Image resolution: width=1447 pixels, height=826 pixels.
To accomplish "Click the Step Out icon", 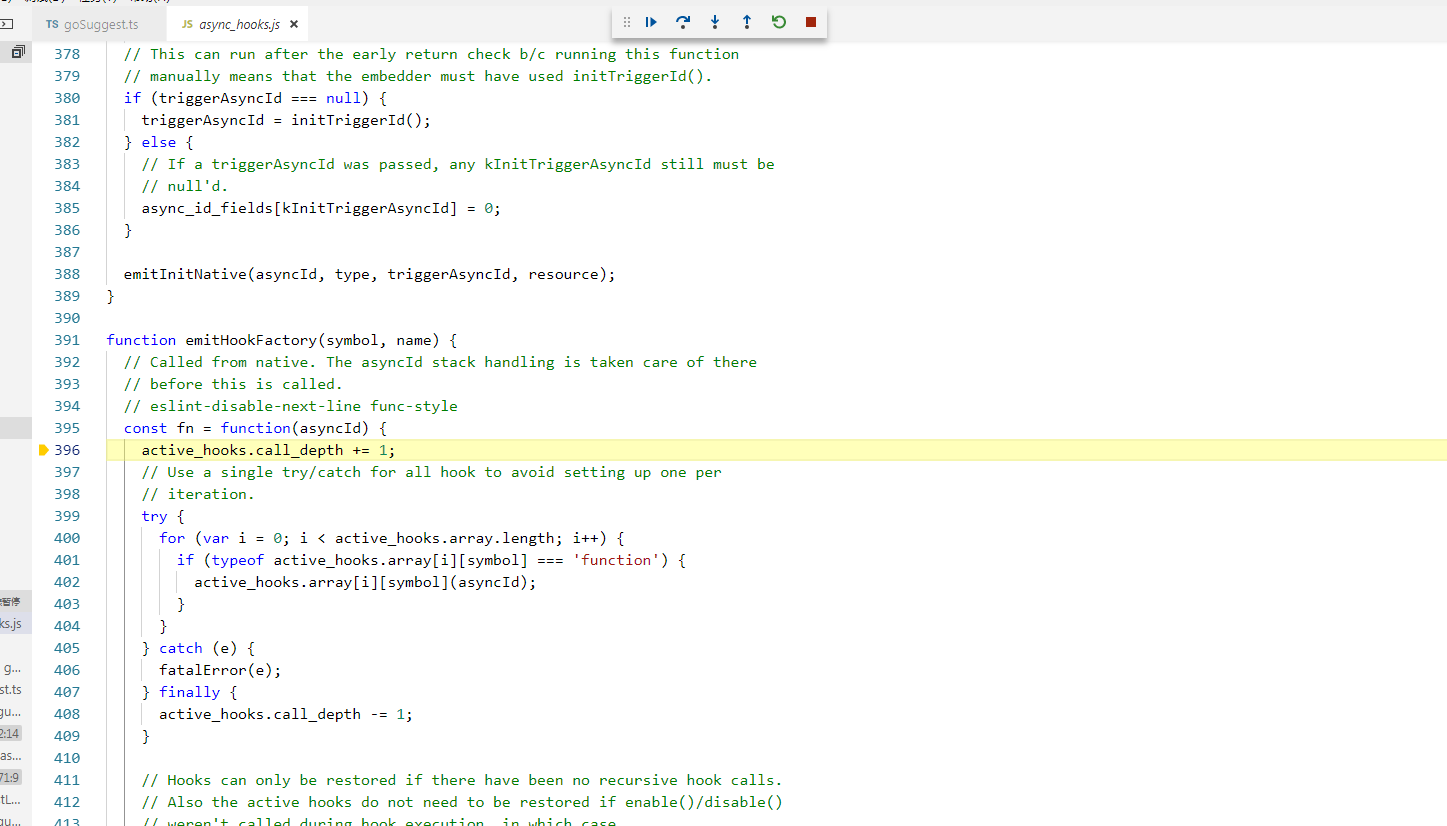I will coord(747,21).
